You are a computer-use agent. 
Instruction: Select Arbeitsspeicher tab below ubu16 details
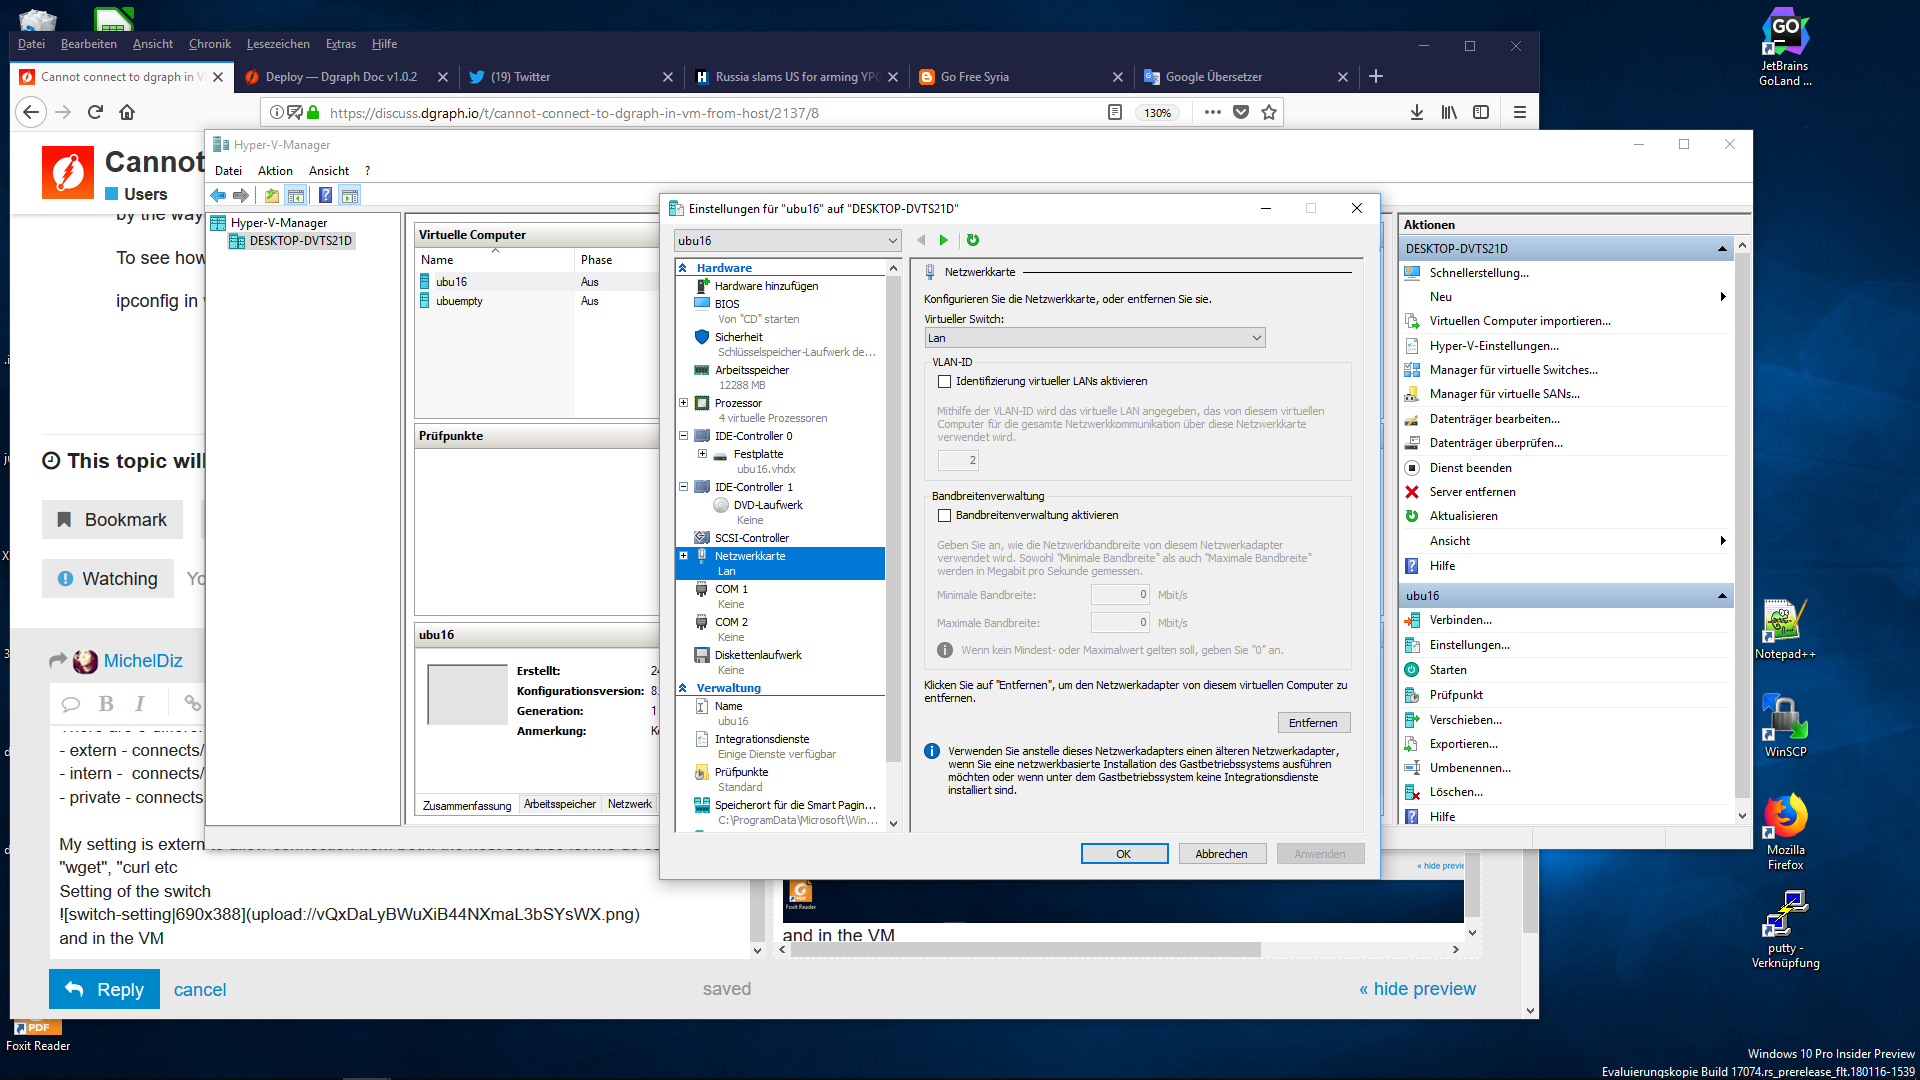[x=559, y=804]
